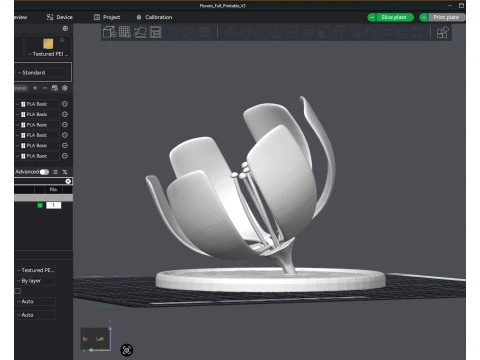Click the Add model cube icon
Viewport: 480px width, 360px height.
pyautogui.click(x=109, y=32)
